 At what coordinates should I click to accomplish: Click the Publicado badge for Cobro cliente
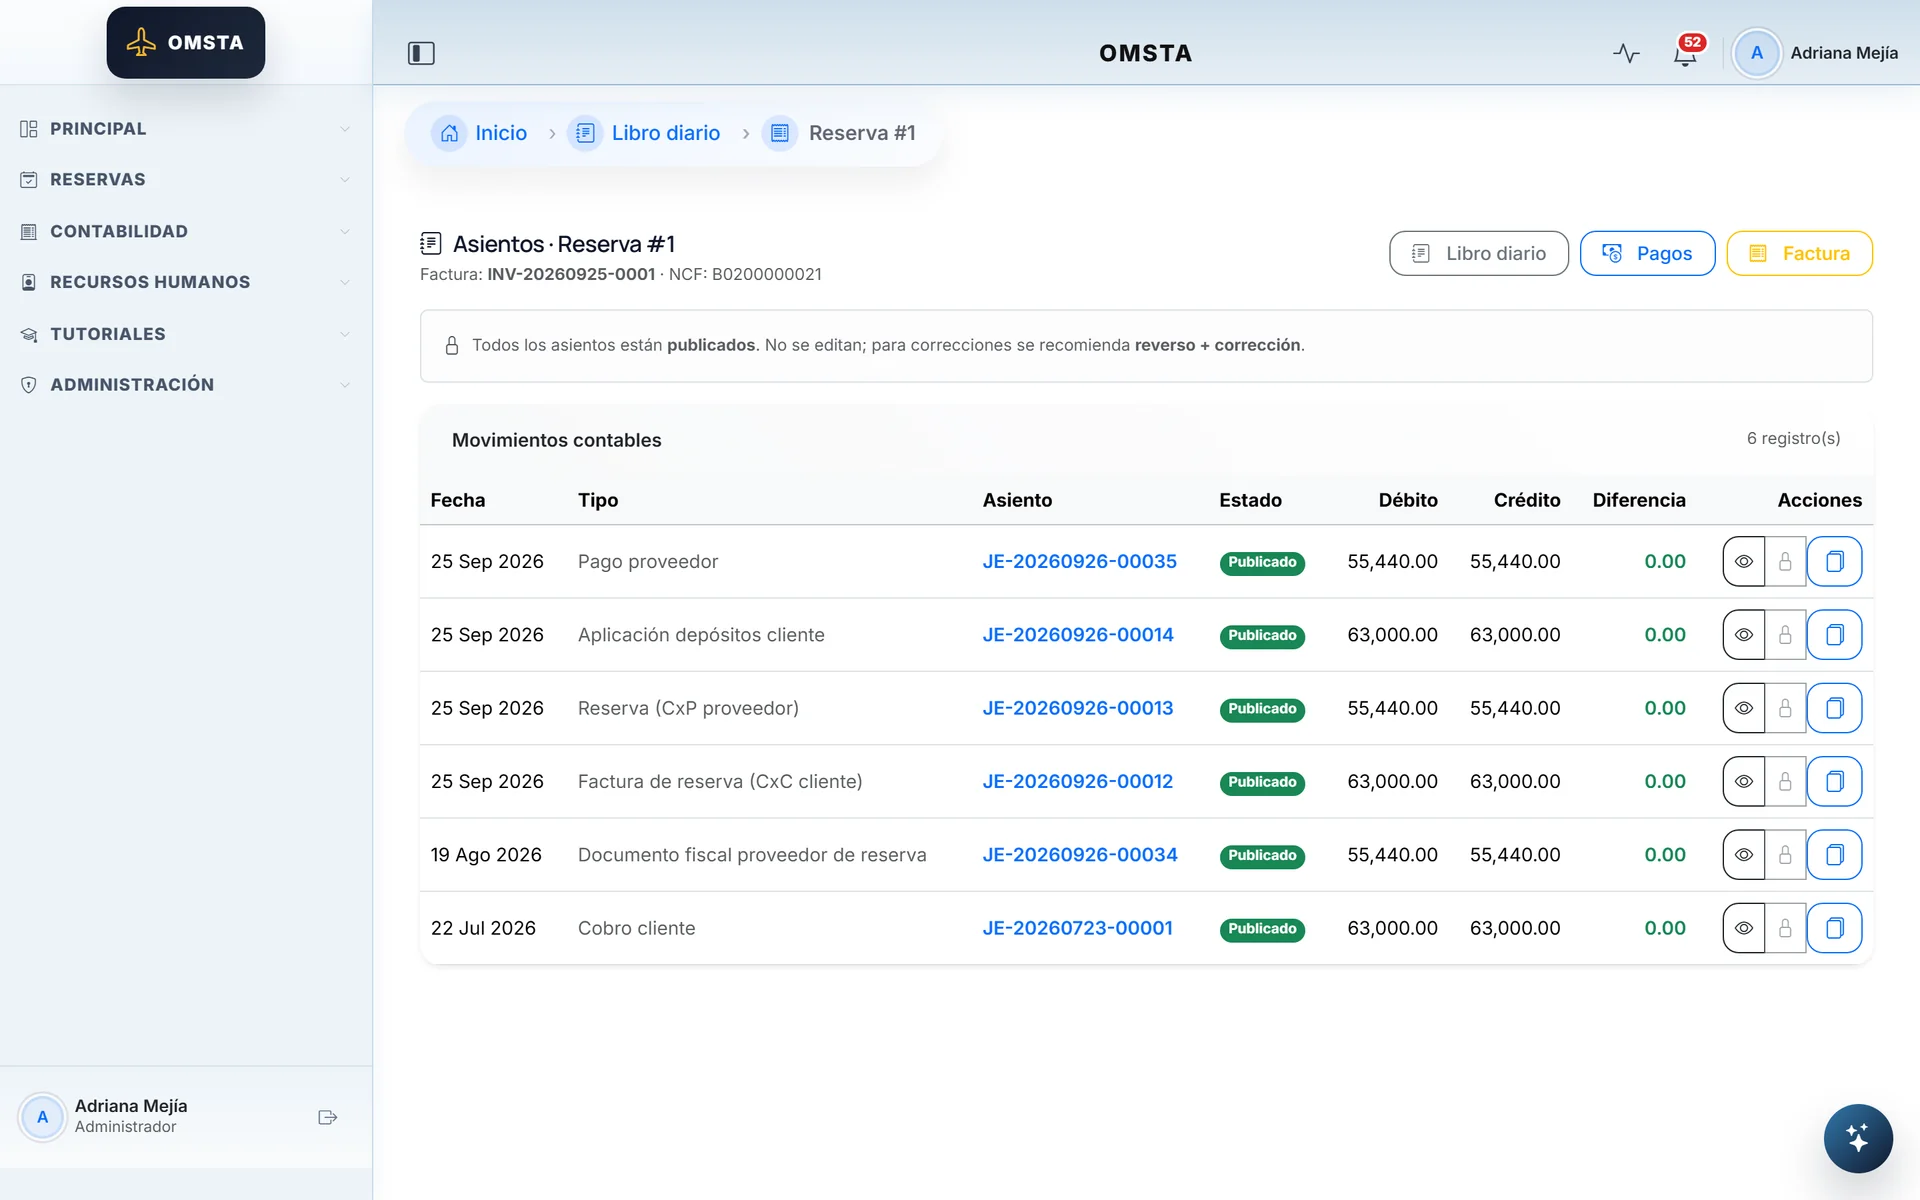(1262, 929)
